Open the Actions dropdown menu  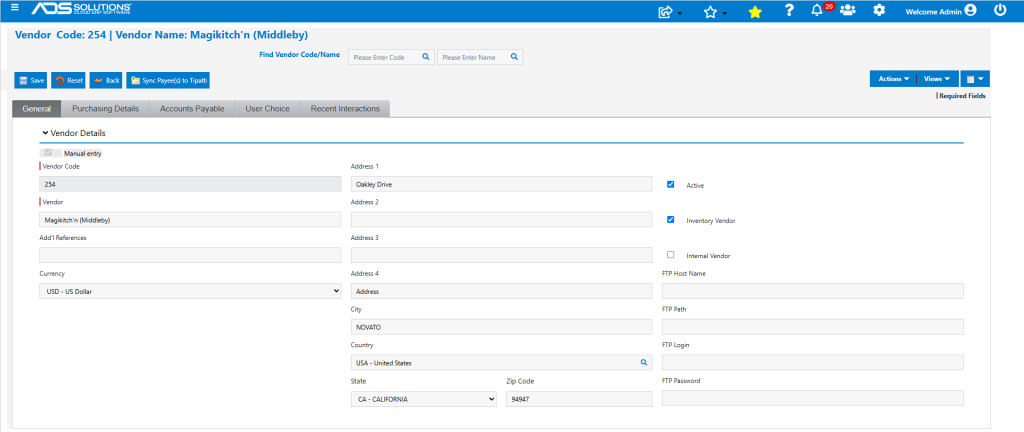click(x=893, y=79)
